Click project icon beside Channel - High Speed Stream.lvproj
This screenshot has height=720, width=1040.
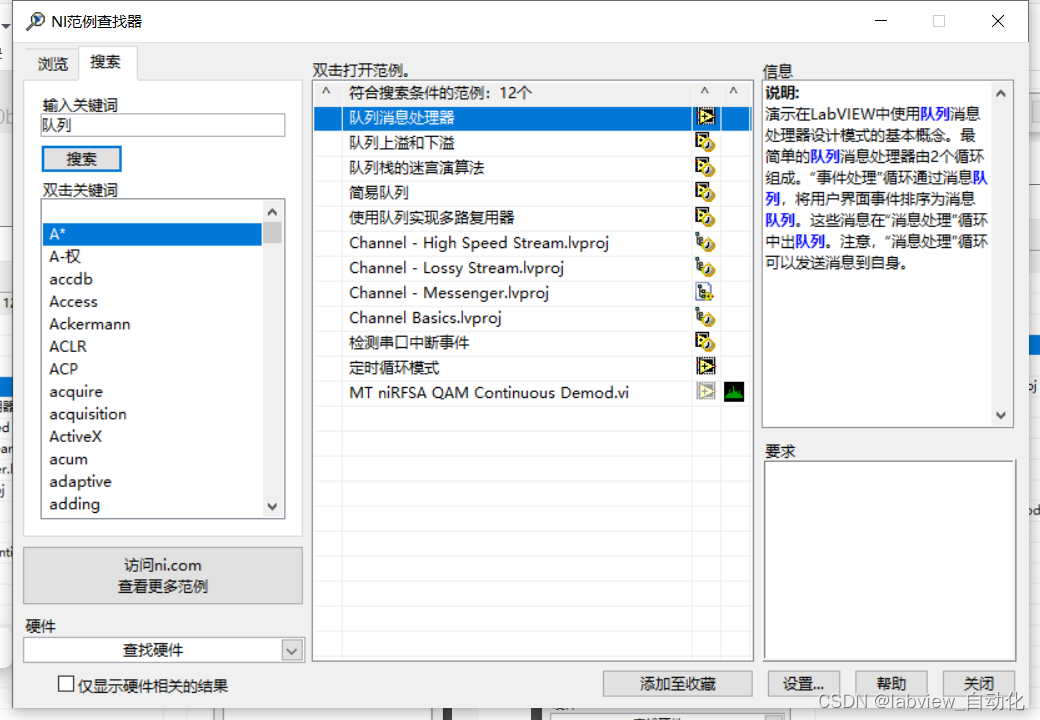(x=705, y=242)
